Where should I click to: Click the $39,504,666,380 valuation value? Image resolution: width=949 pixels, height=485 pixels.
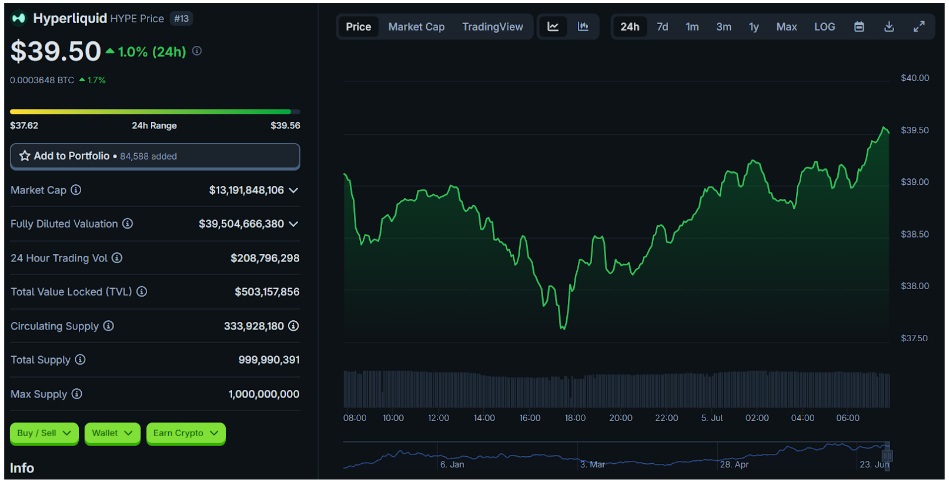(241, 224)
